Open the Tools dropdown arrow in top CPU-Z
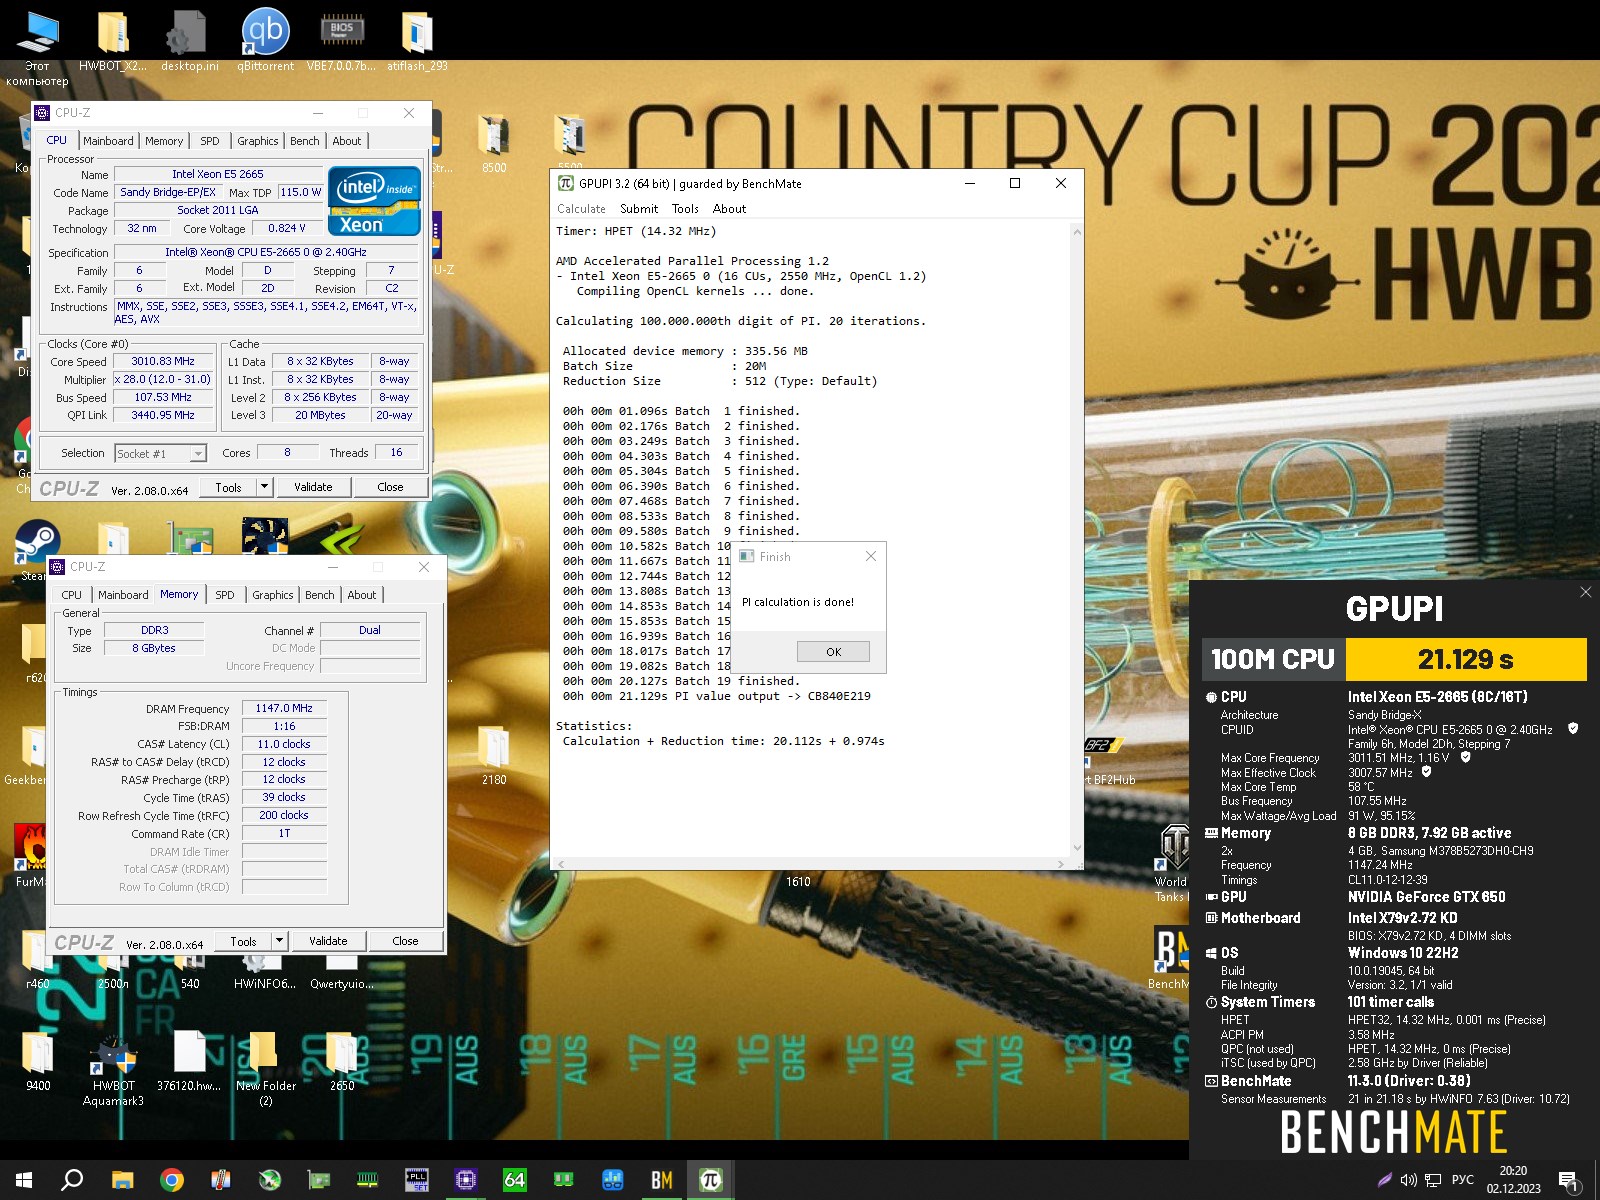This screenshot has height=1200, width=1600. (264, 487)
